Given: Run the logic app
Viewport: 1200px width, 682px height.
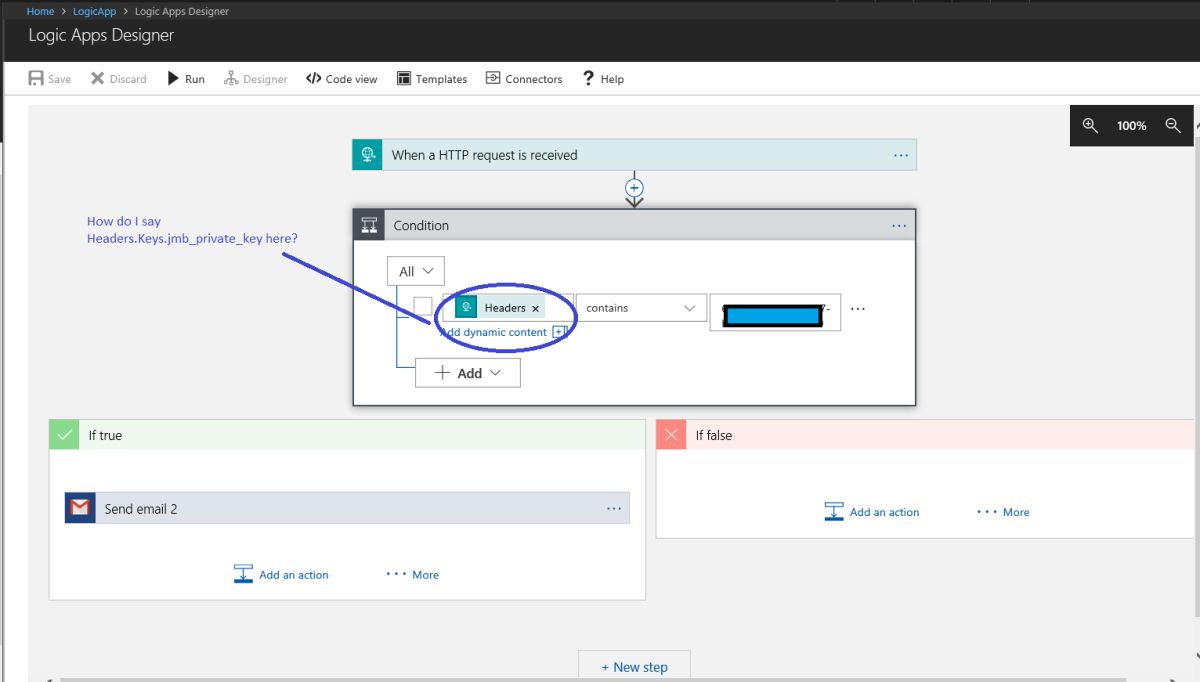Looking at the screenshot, I should tap(186, 79).
